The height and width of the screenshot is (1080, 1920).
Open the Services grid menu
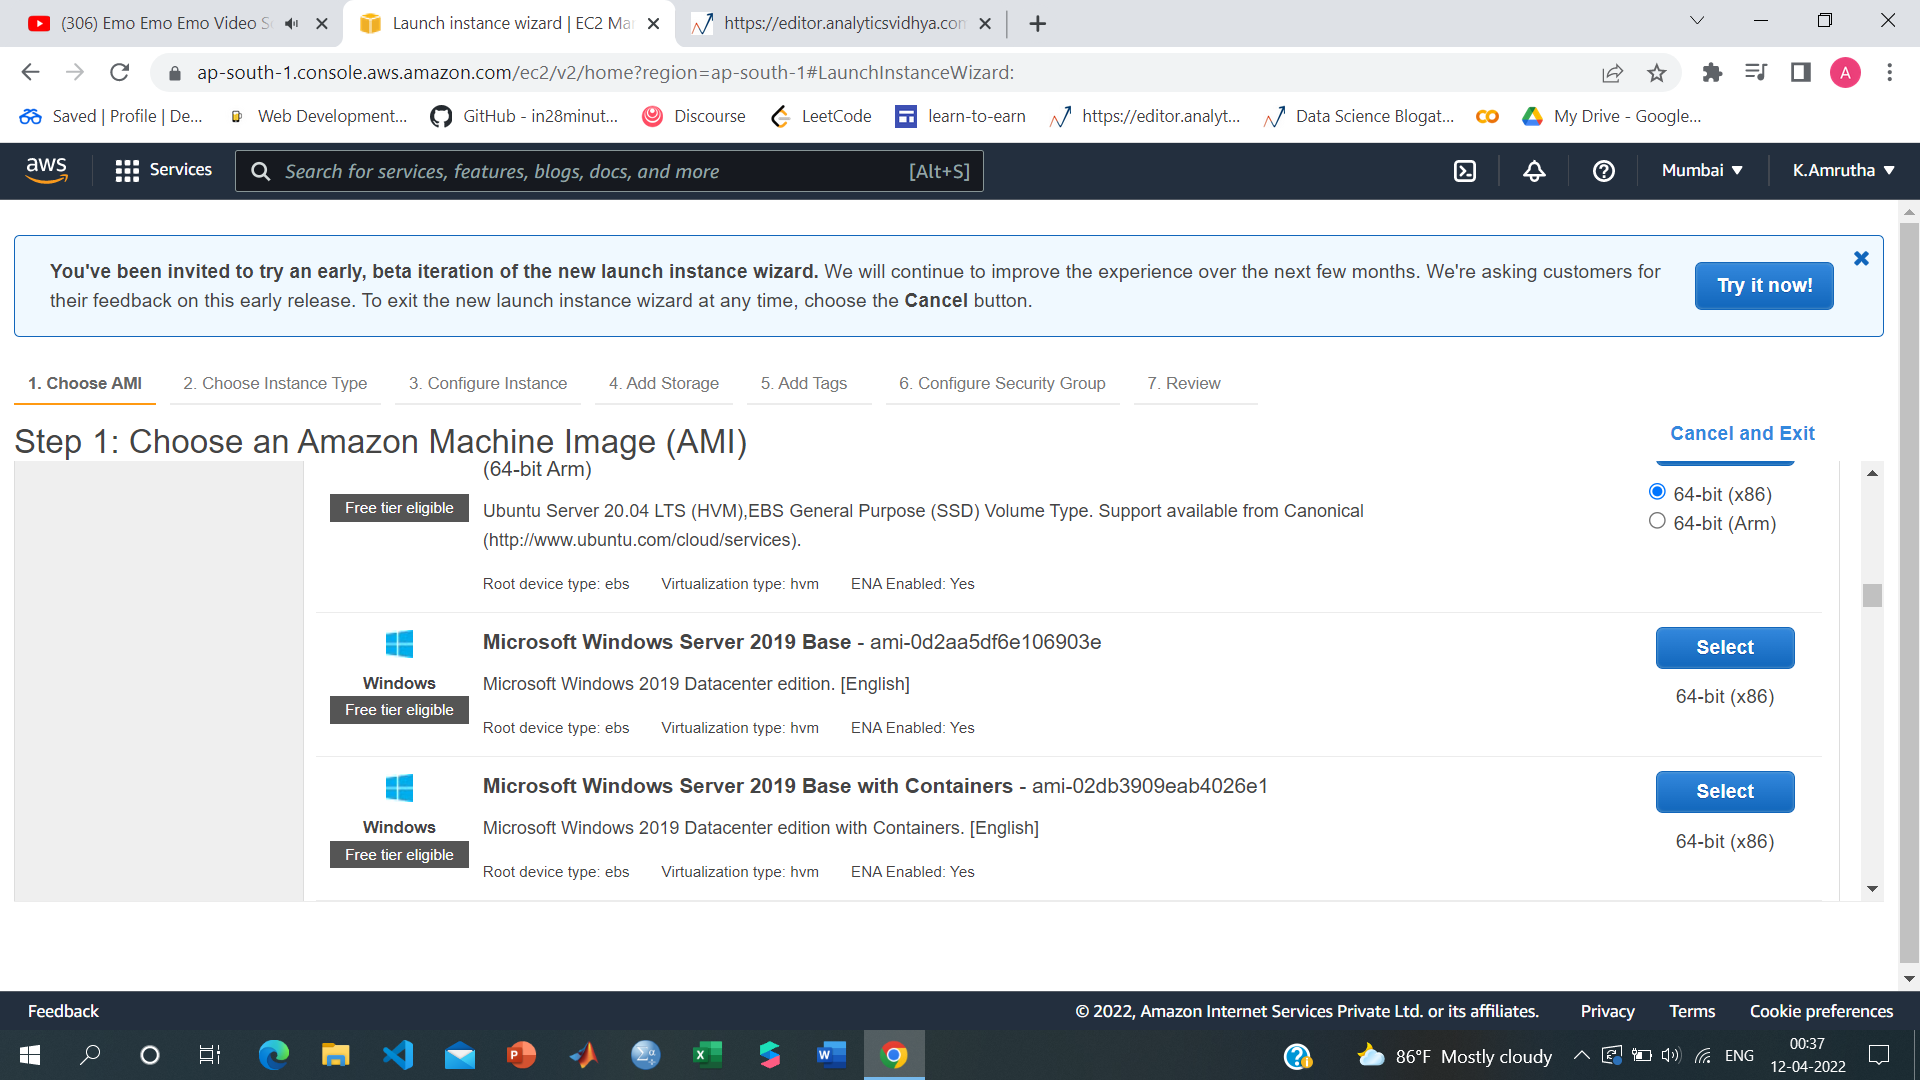coord(164,170)
